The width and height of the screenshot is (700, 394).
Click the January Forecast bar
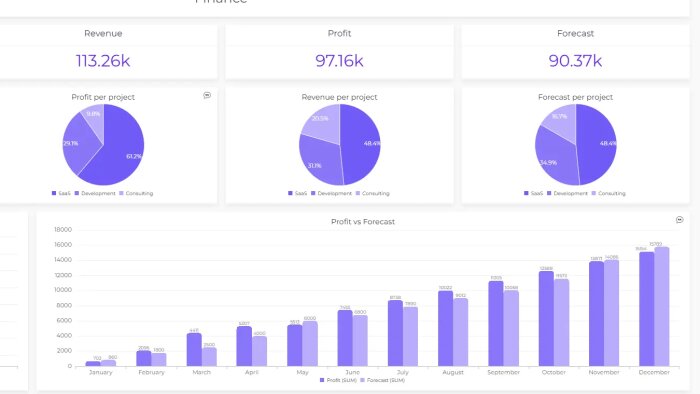108,363
